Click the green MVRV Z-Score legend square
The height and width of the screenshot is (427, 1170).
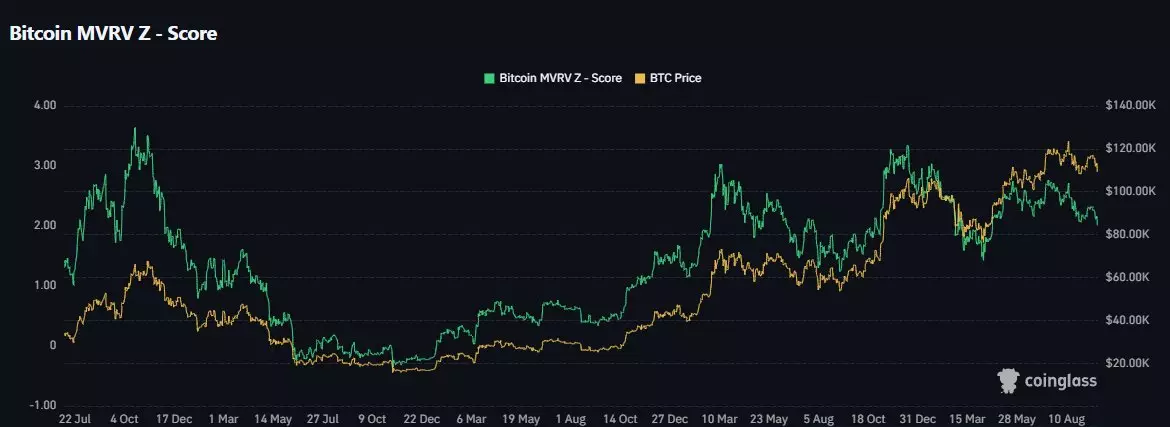pyautogui.click(x=489, y=78)
